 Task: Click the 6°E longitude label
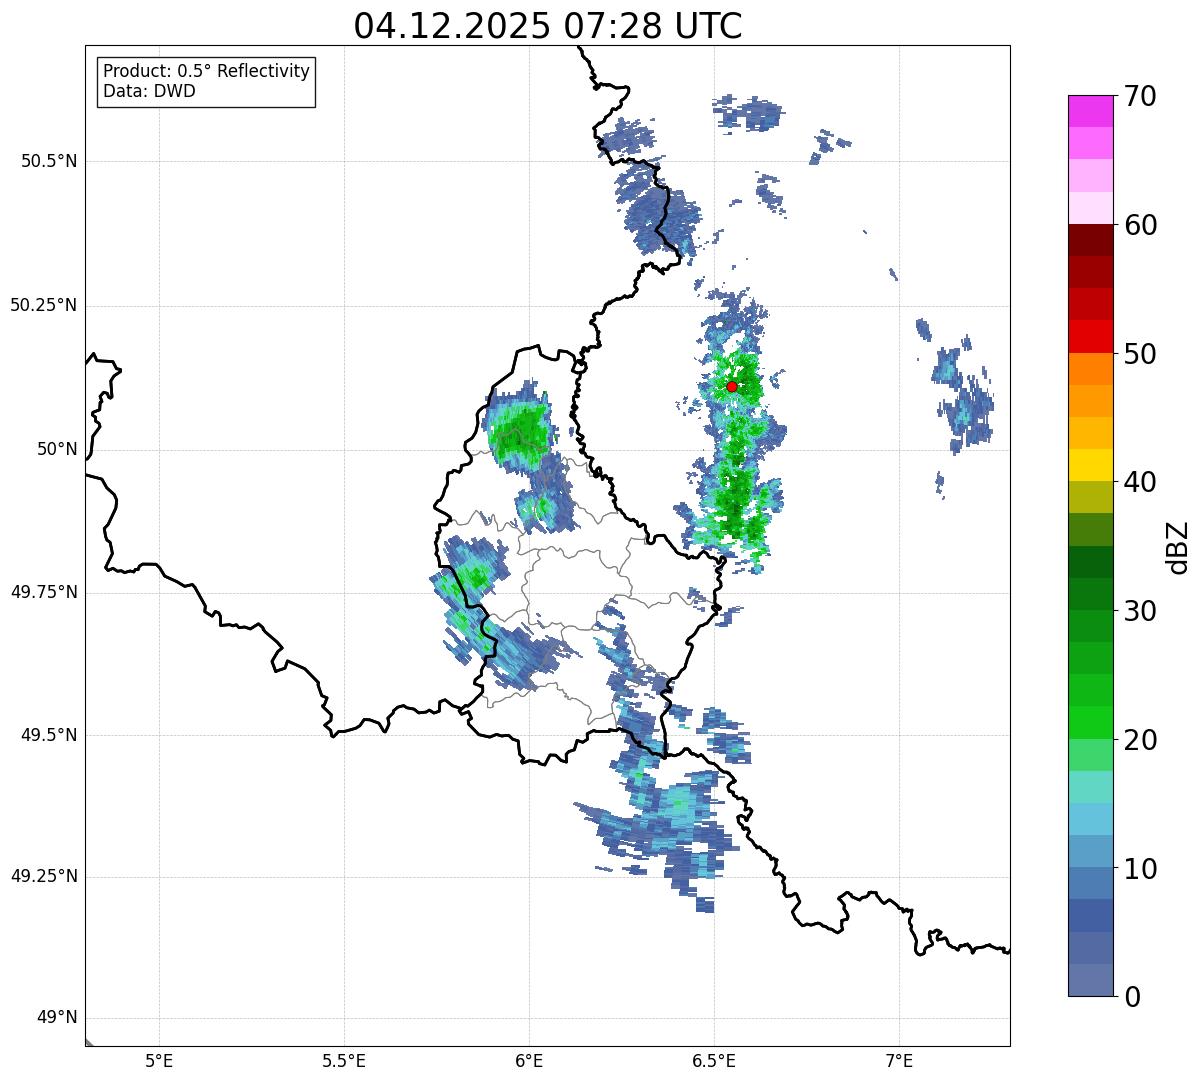point(529,1060)
